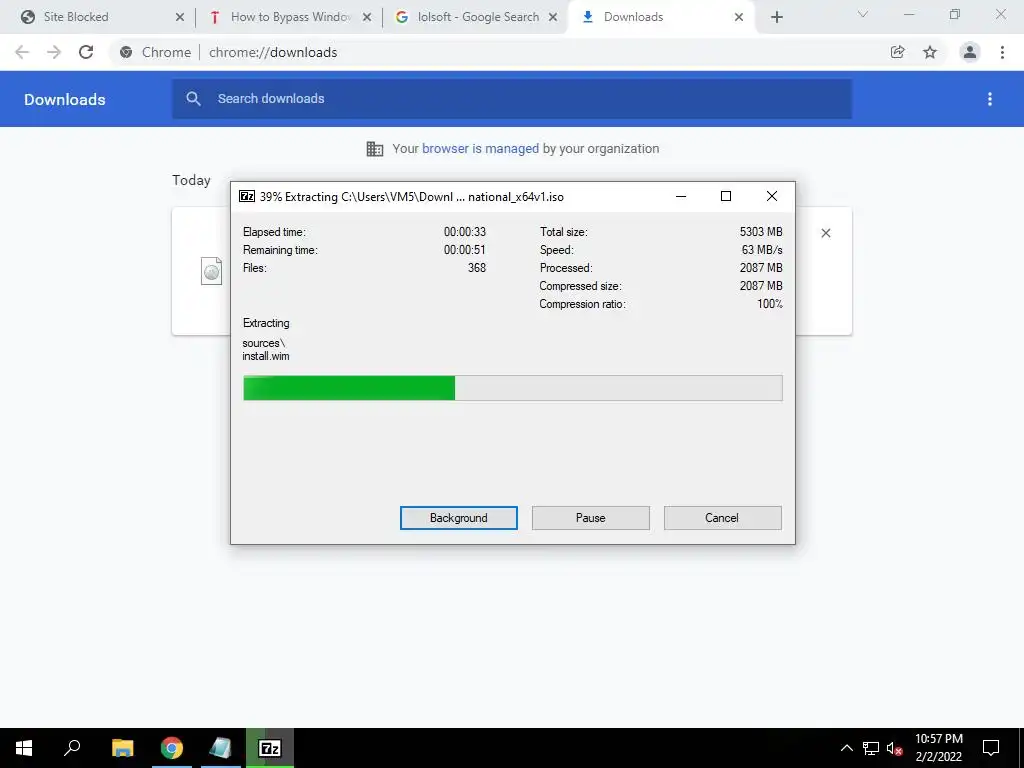Close the Downloads tab

pos(739,18)
